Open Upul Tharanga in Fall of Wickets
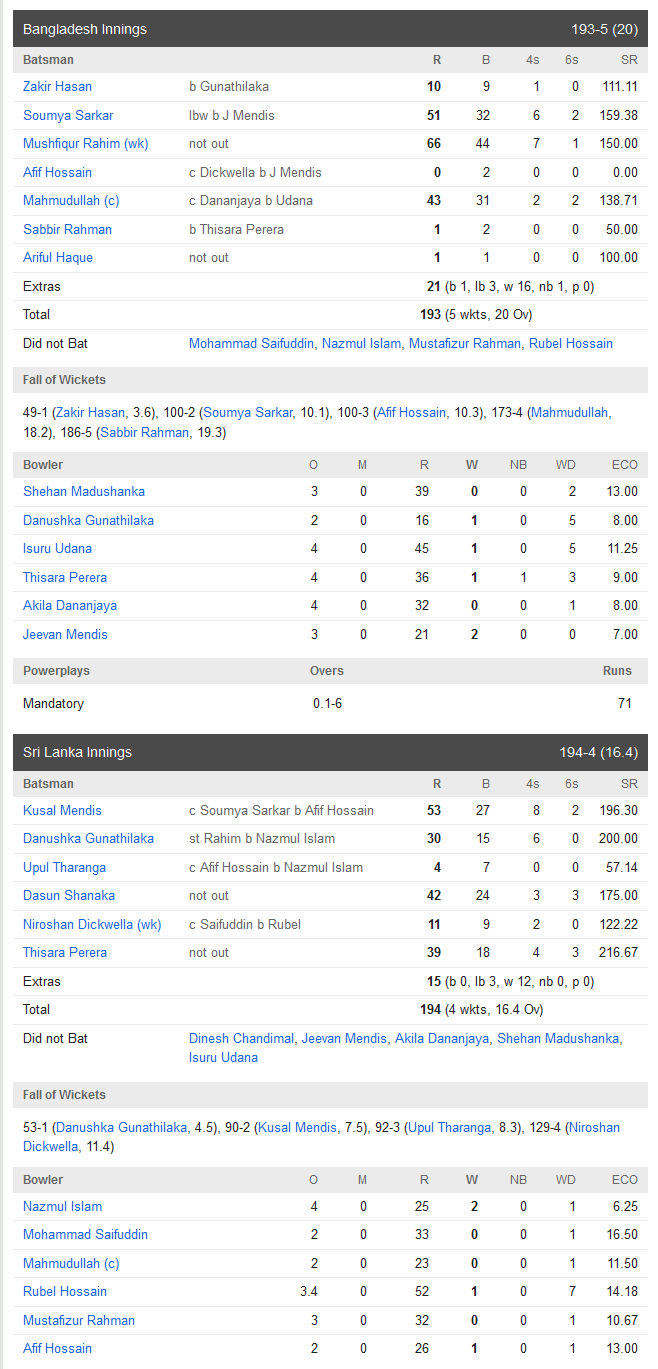The width and height of the screenshot is (658, 1369). [x=451, y=1128]
